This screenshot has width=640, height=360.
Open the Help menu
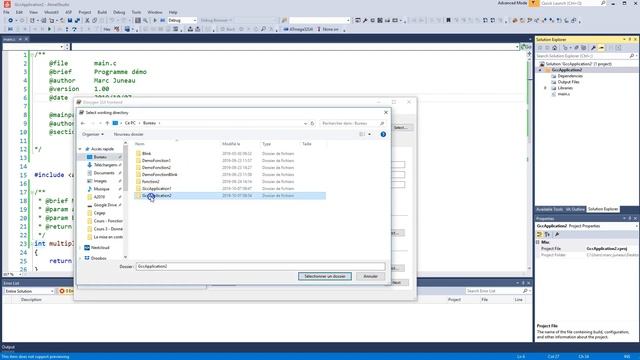(173, 12)
